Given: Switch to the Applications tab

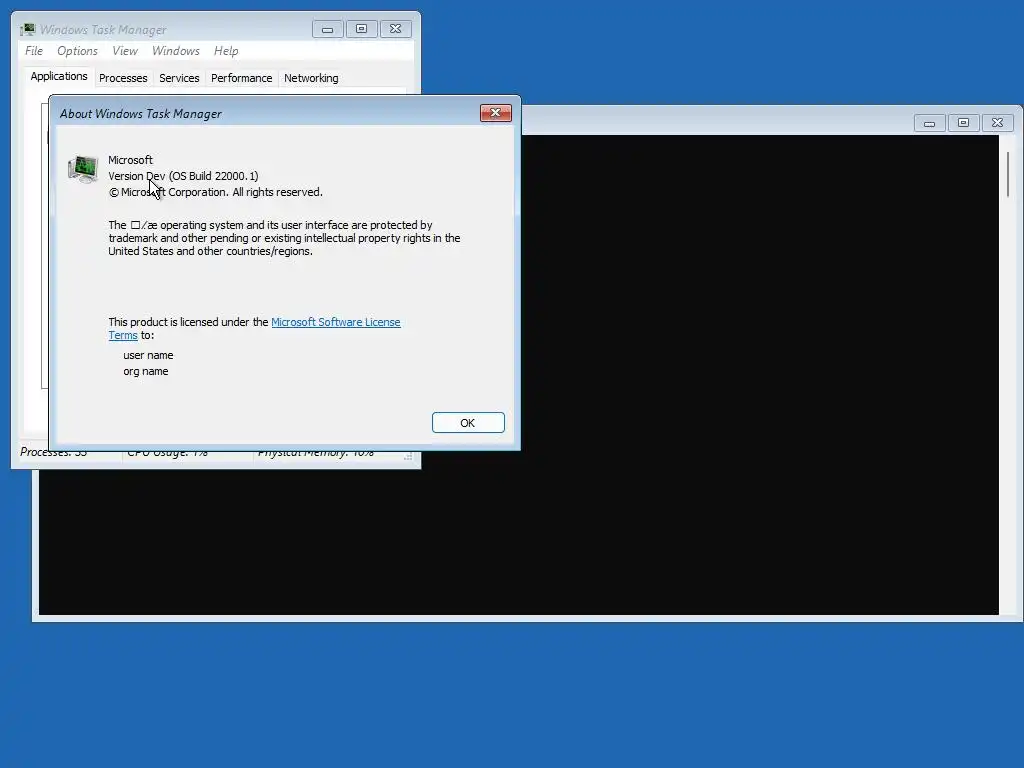Looking at the screenshot, I should 59,76.
